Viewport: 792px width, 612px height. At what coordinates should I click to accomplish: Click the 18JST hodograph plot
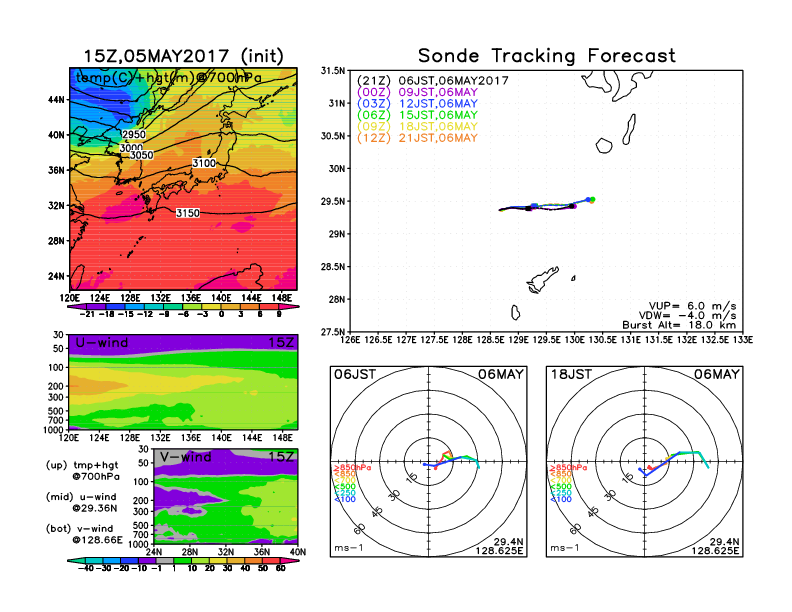[x=645, y=462]
